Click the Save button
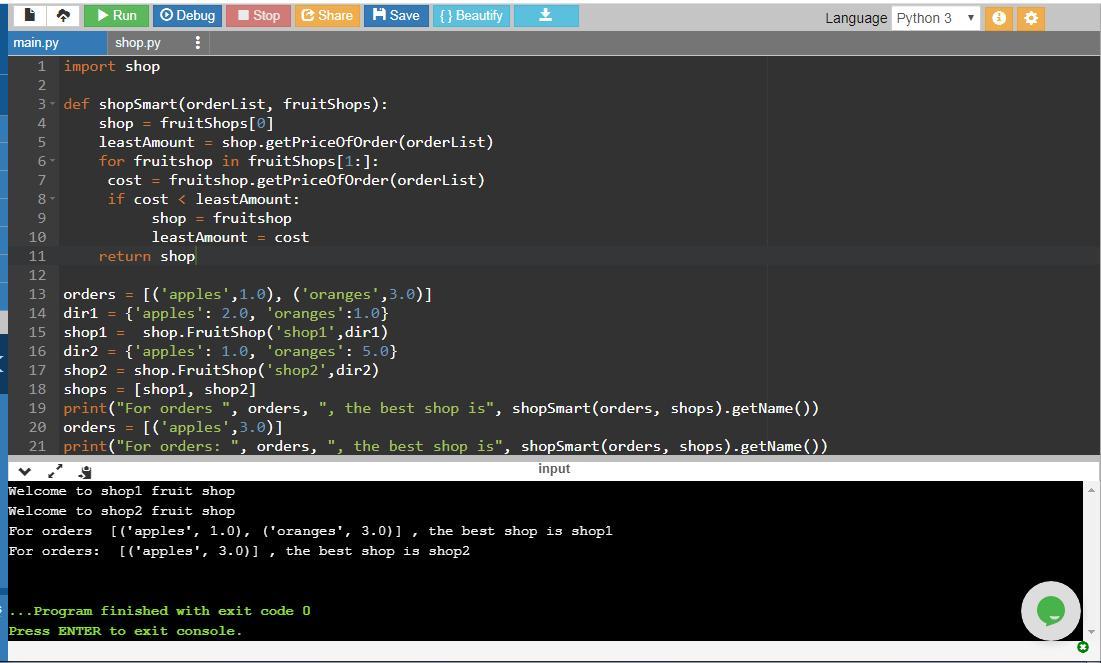1101x663 pixels. point(395,16)
